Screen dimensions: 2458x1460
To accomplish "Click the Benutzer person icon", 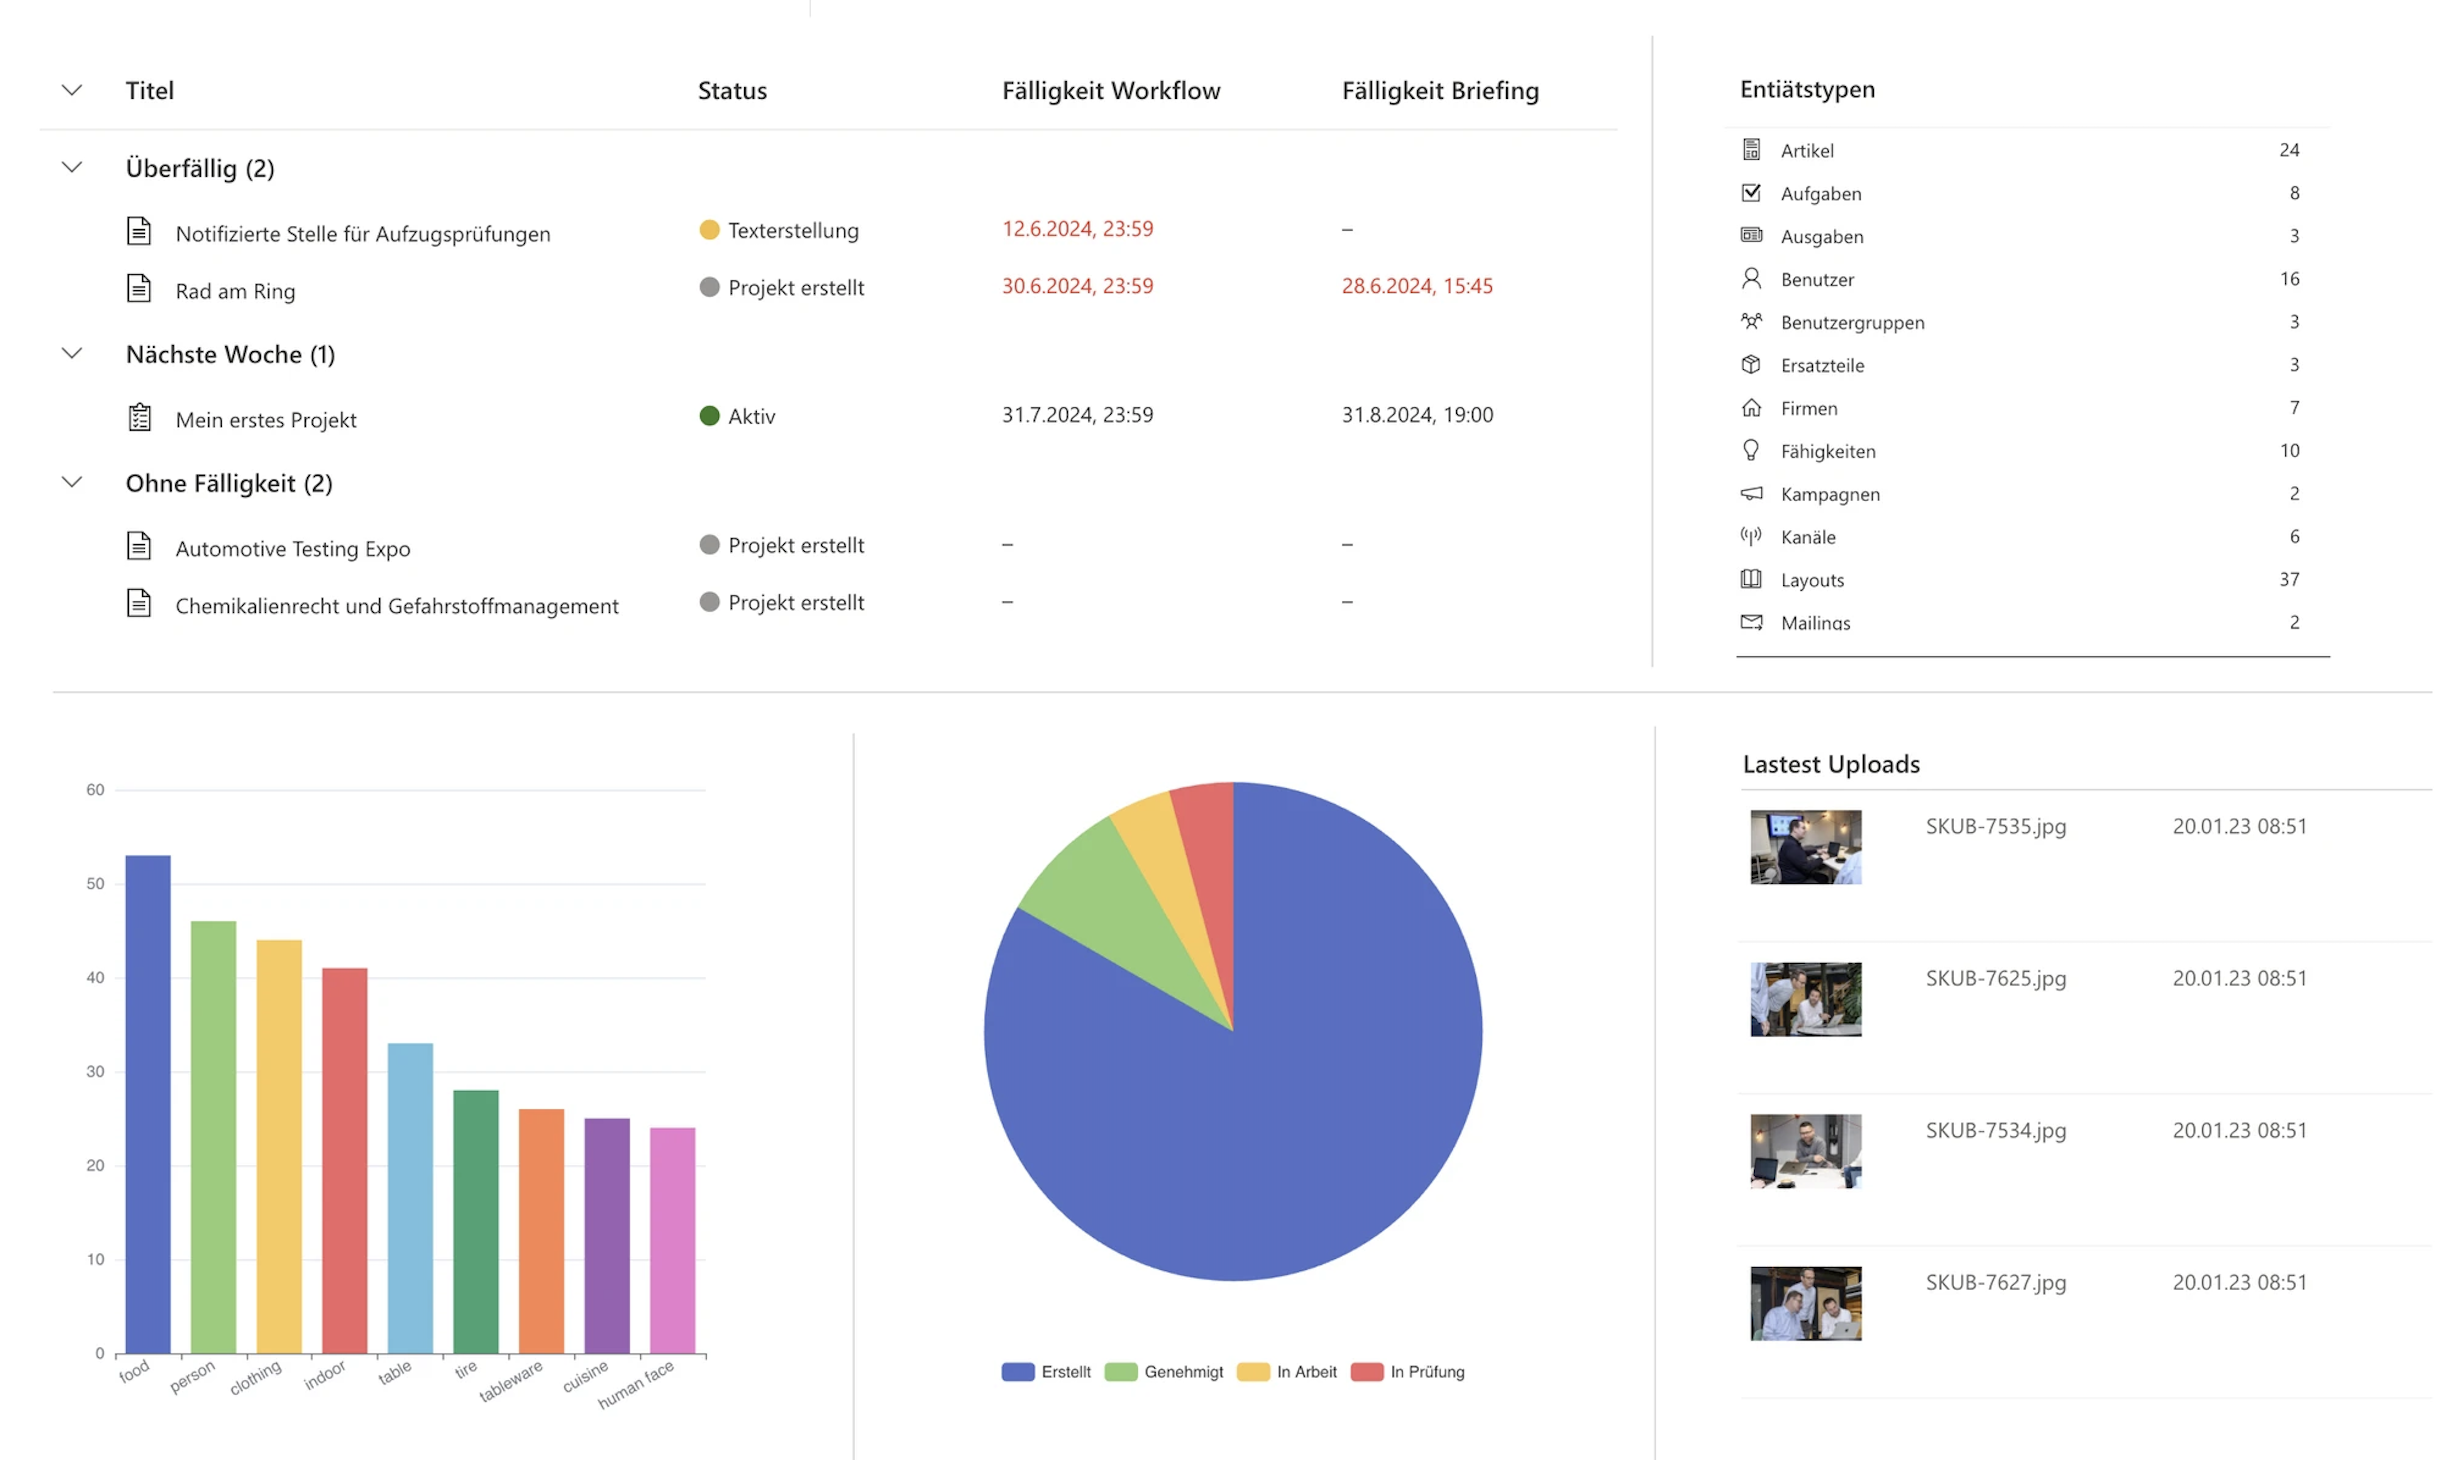I will point(1750,278).
